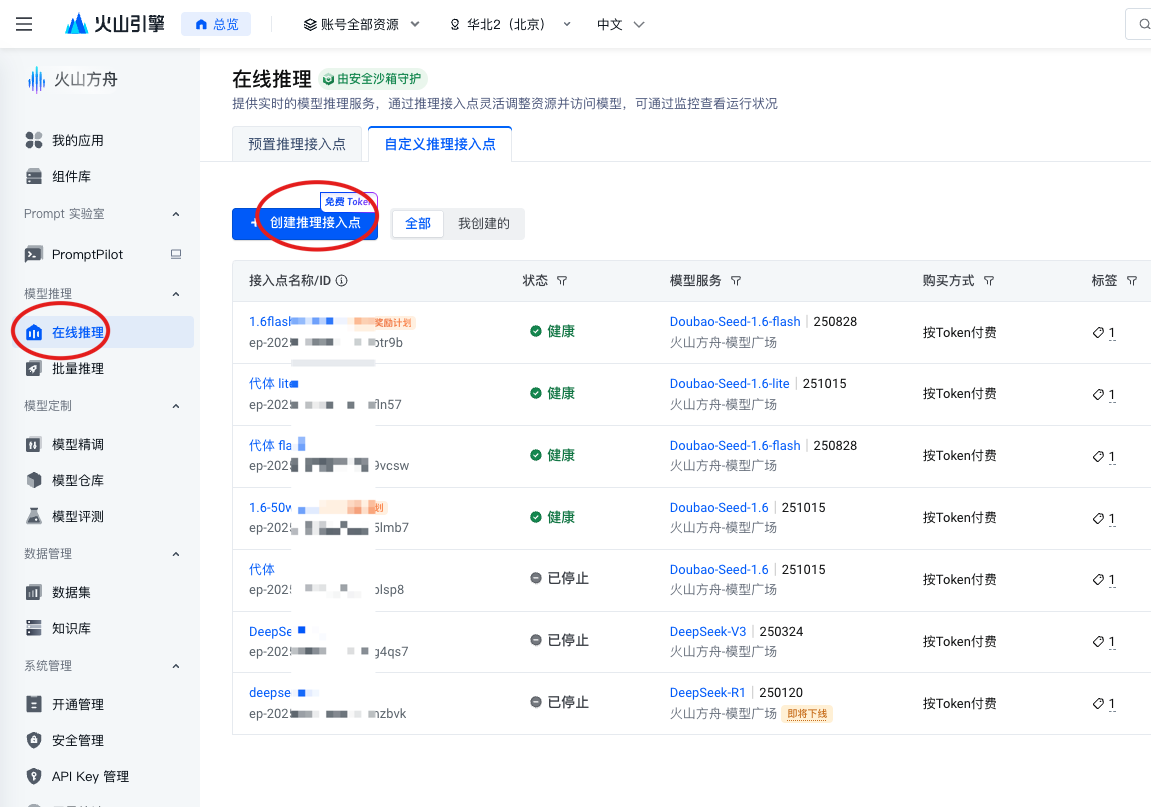
Task: Open filter for 模型服务 column
Action: [x=736, y=281]
